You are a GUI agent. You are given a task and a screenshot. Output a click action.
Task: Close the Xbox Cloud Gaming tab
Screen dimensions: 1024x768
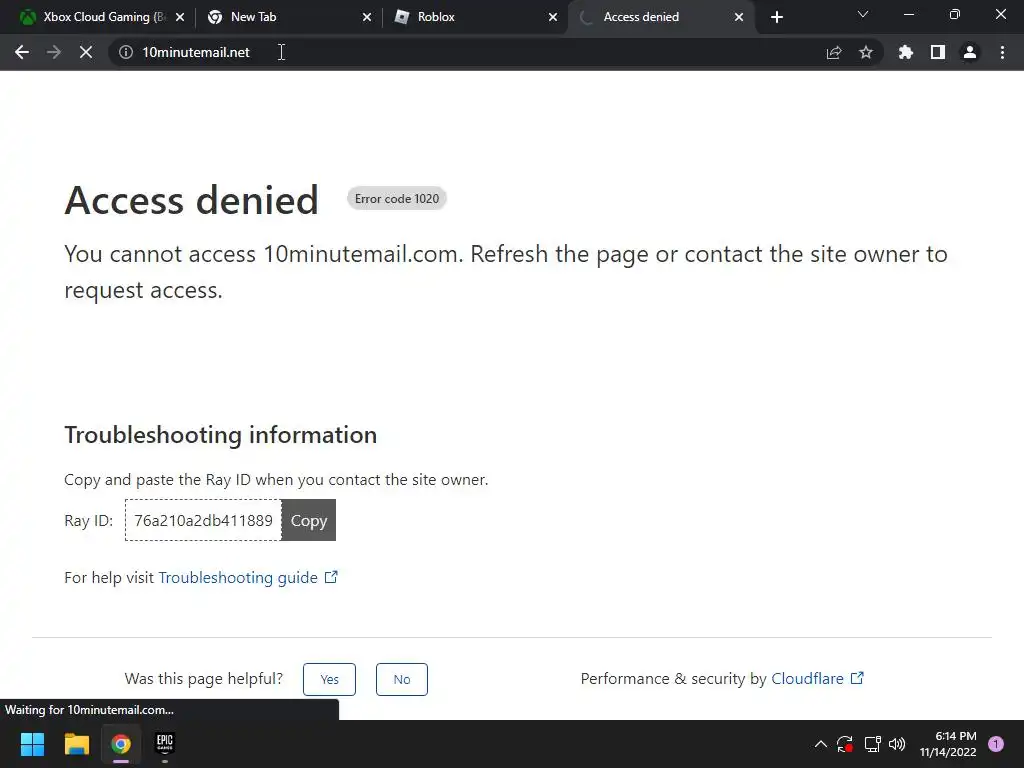click(x=180, y=17)
